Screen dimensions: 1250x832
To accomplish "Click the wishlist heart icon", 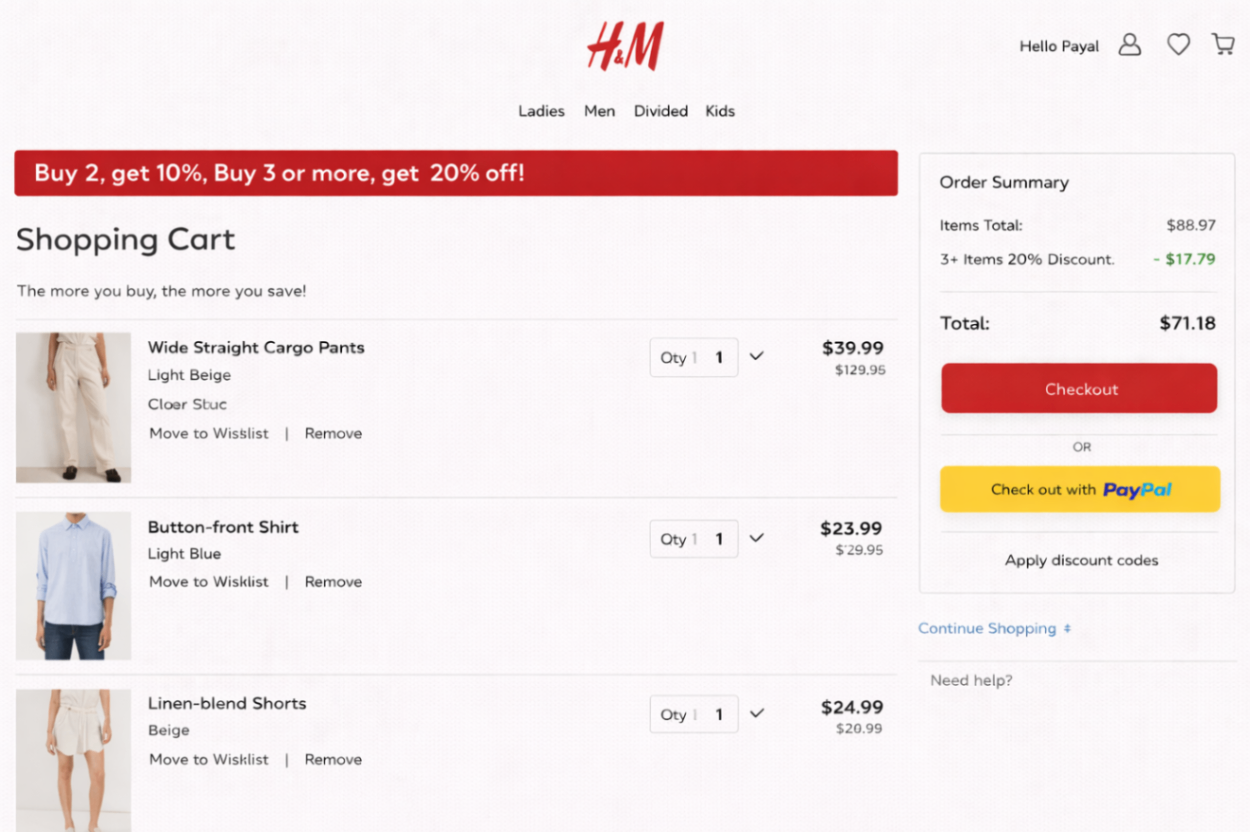I will tap(1178, 44).
